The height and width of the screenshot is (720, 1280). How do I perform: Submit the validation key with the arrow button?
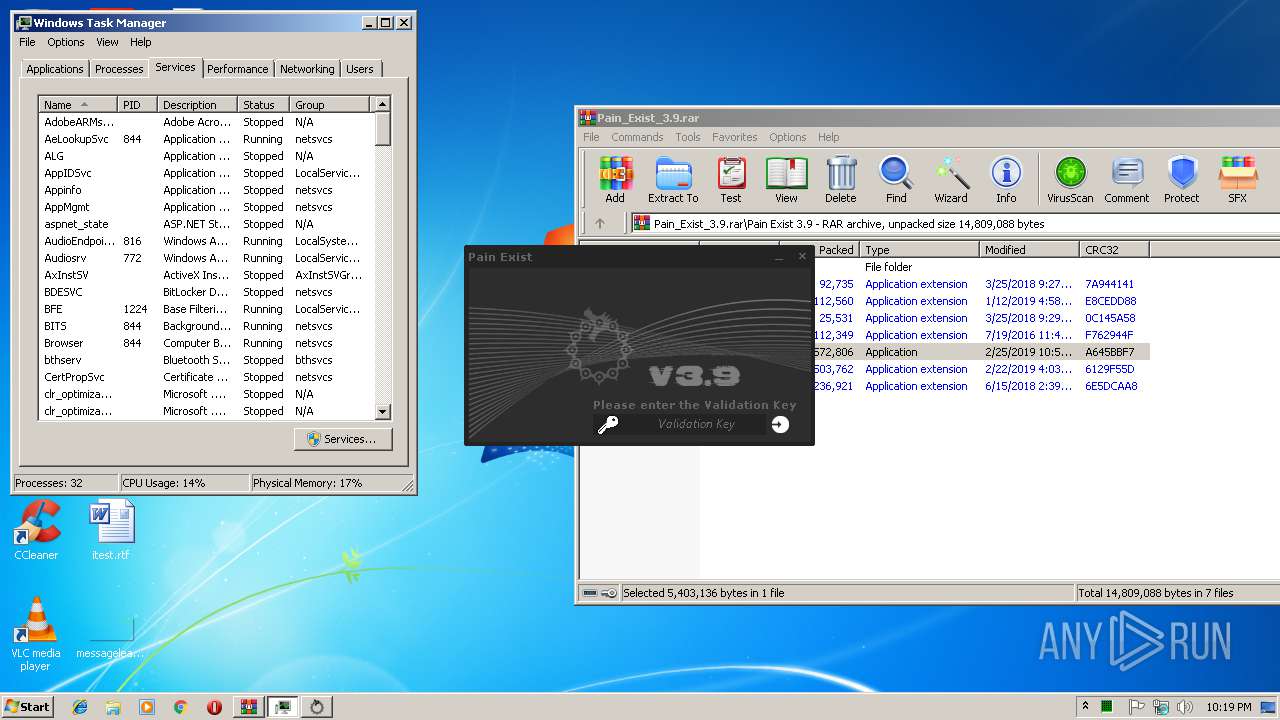(x=780, y=424)
